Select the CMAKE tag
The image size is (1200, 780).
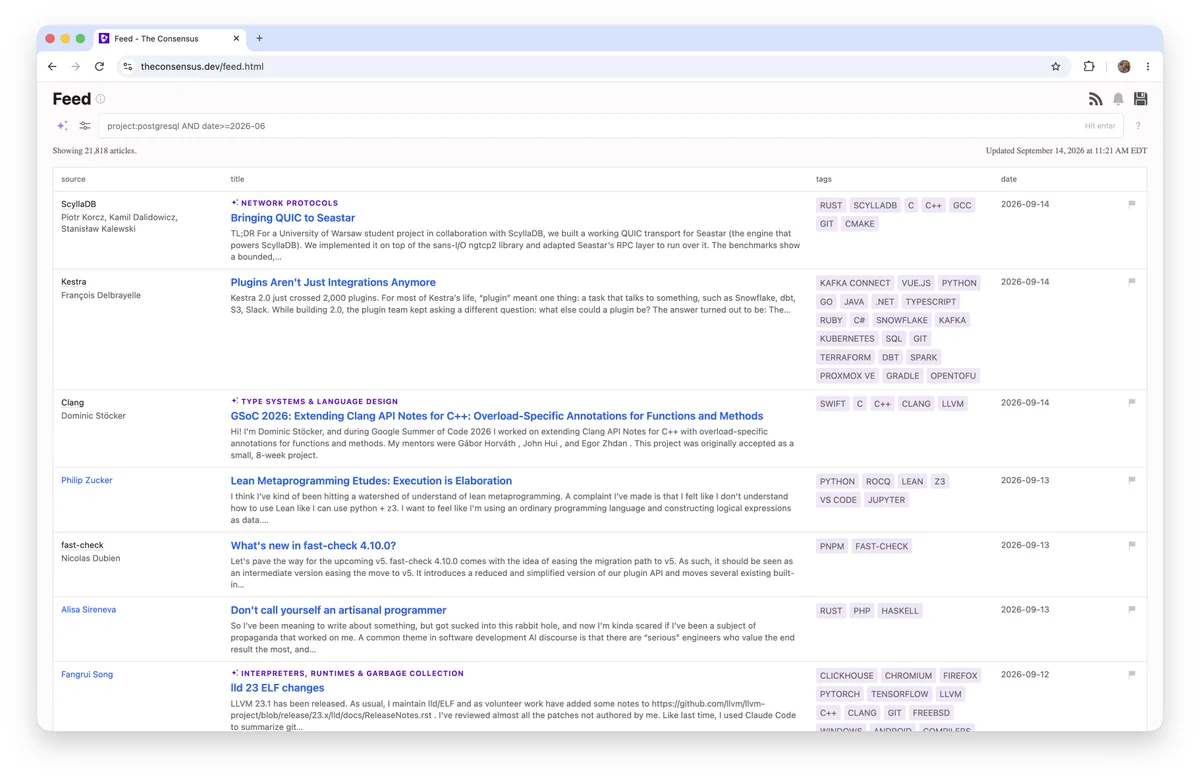click(x=860, y=224)
